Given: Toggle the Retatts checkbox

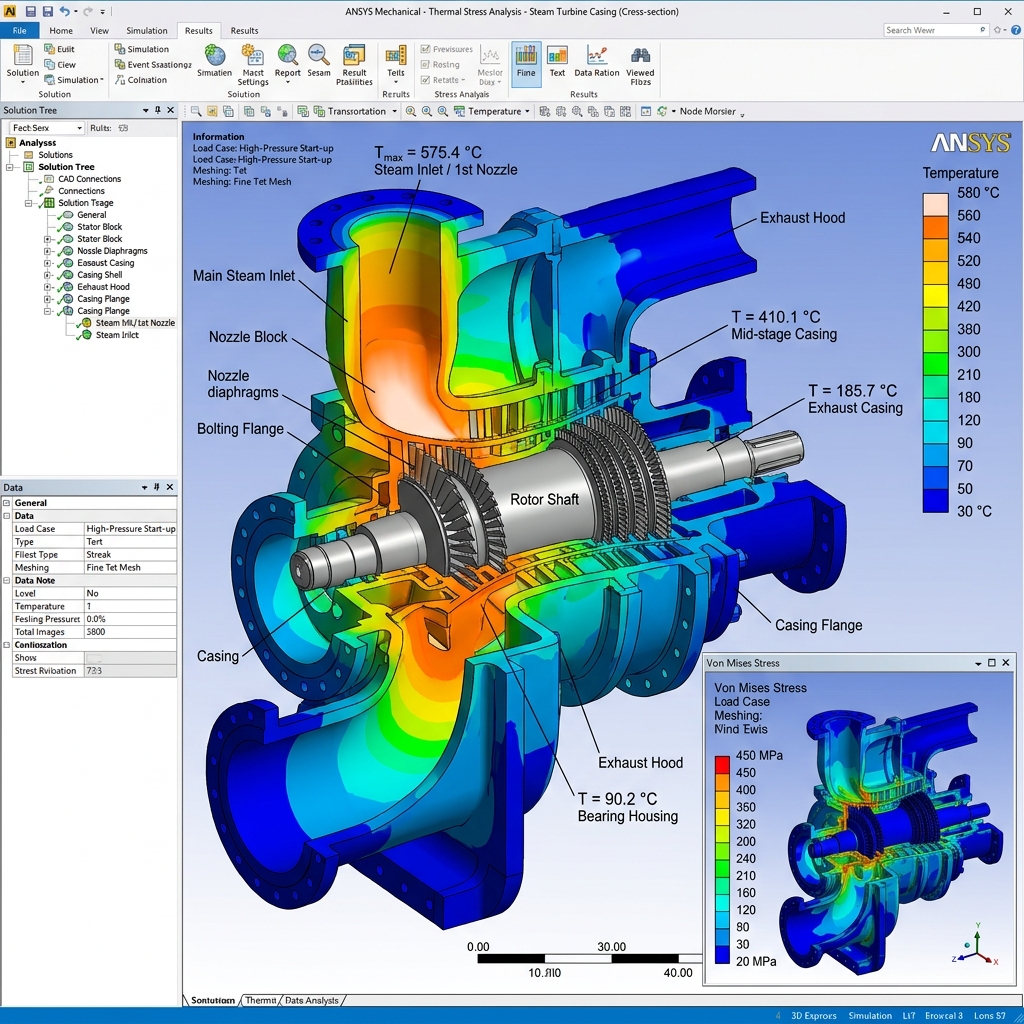Looking at the screenshot, I should 425,80.
